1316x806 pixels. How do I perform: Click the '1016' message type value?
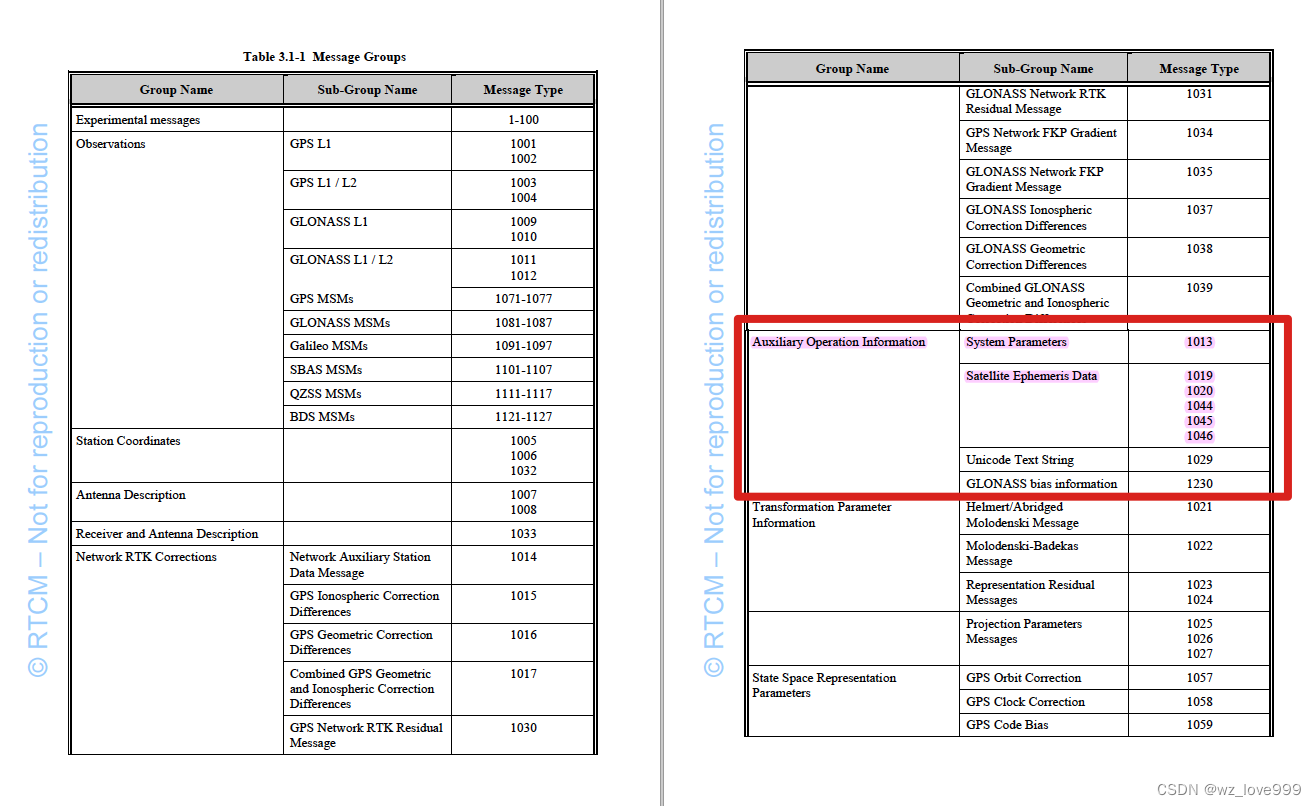[523, 635]
